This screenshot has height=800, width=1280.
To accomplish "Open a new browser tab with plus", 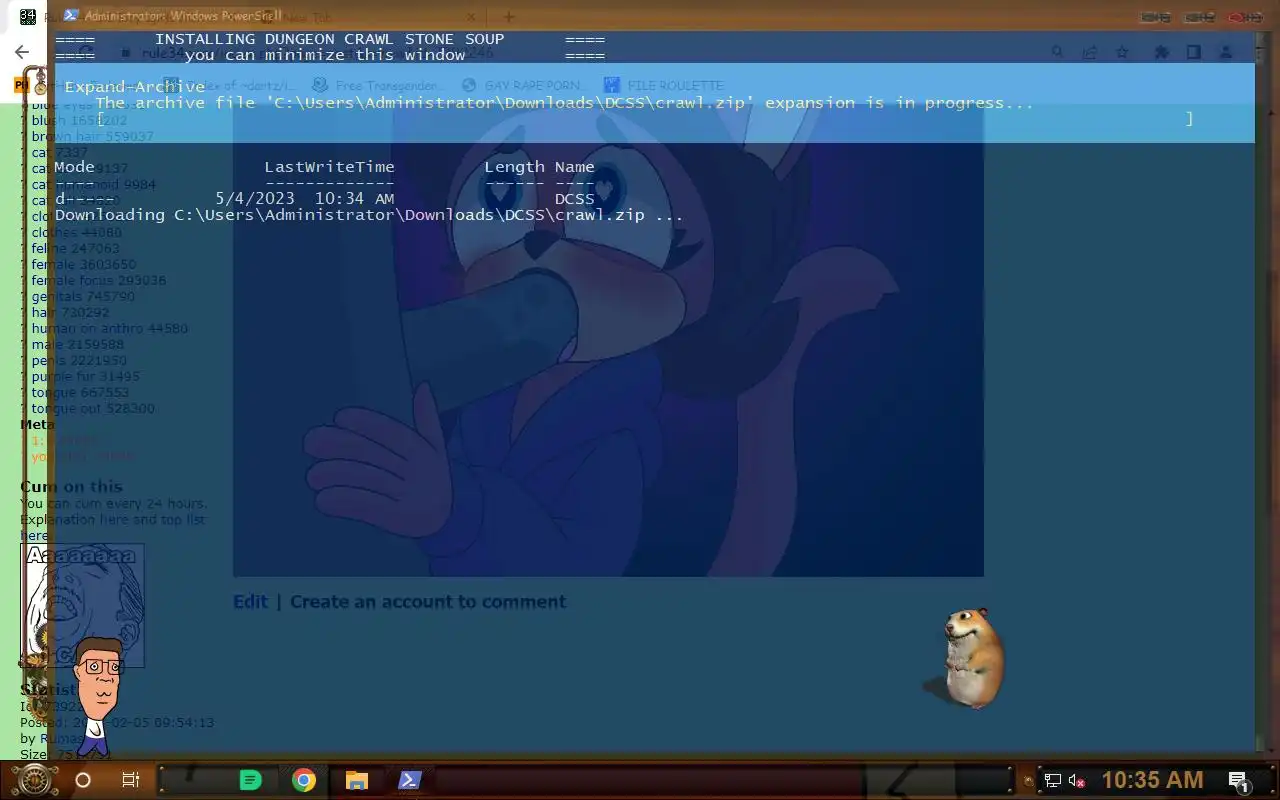I will [x=508, y=16].
